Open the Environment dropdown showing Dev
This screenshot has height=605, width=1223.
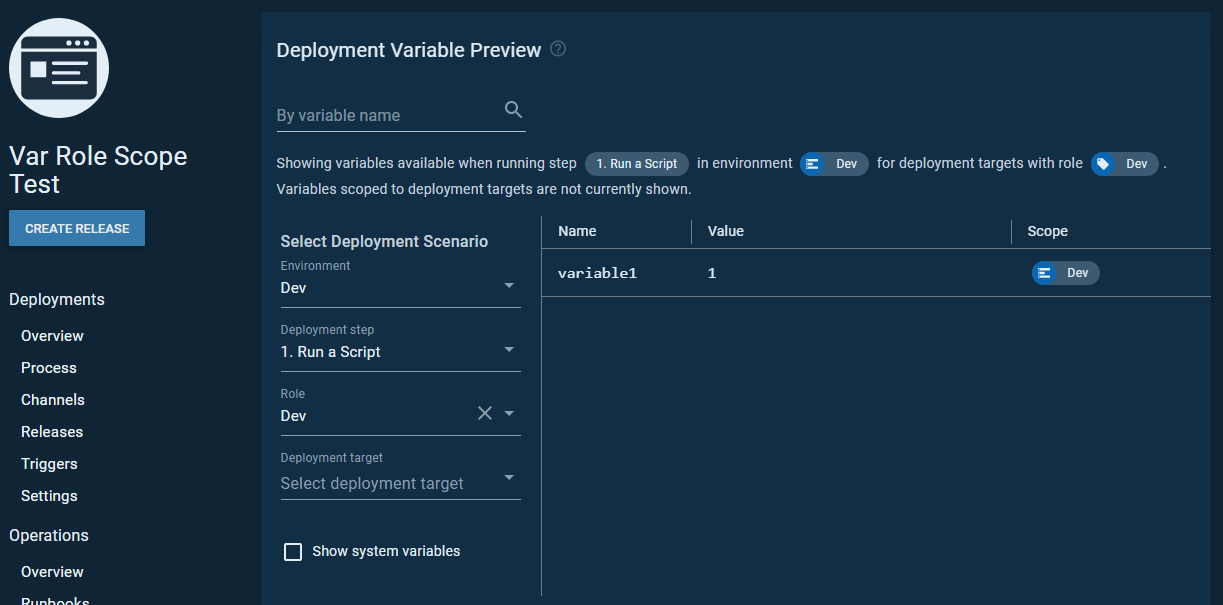[x=400, y=287]
